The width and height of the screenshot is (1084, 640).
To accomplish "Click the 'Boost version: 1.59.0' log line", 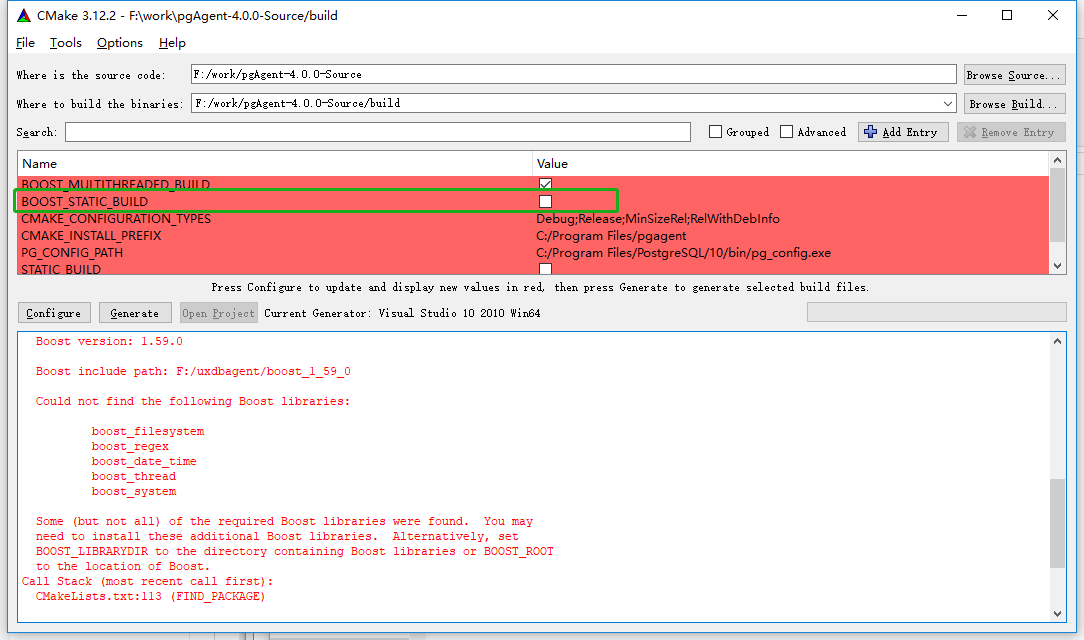I will pos(109,341).
